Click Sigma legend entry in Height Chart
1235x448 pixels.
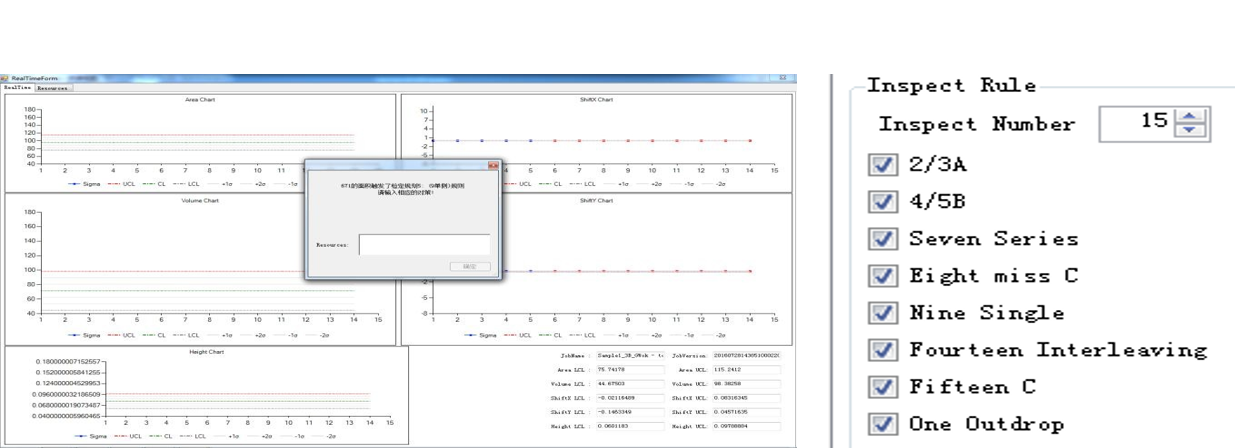tap(90, 437)
